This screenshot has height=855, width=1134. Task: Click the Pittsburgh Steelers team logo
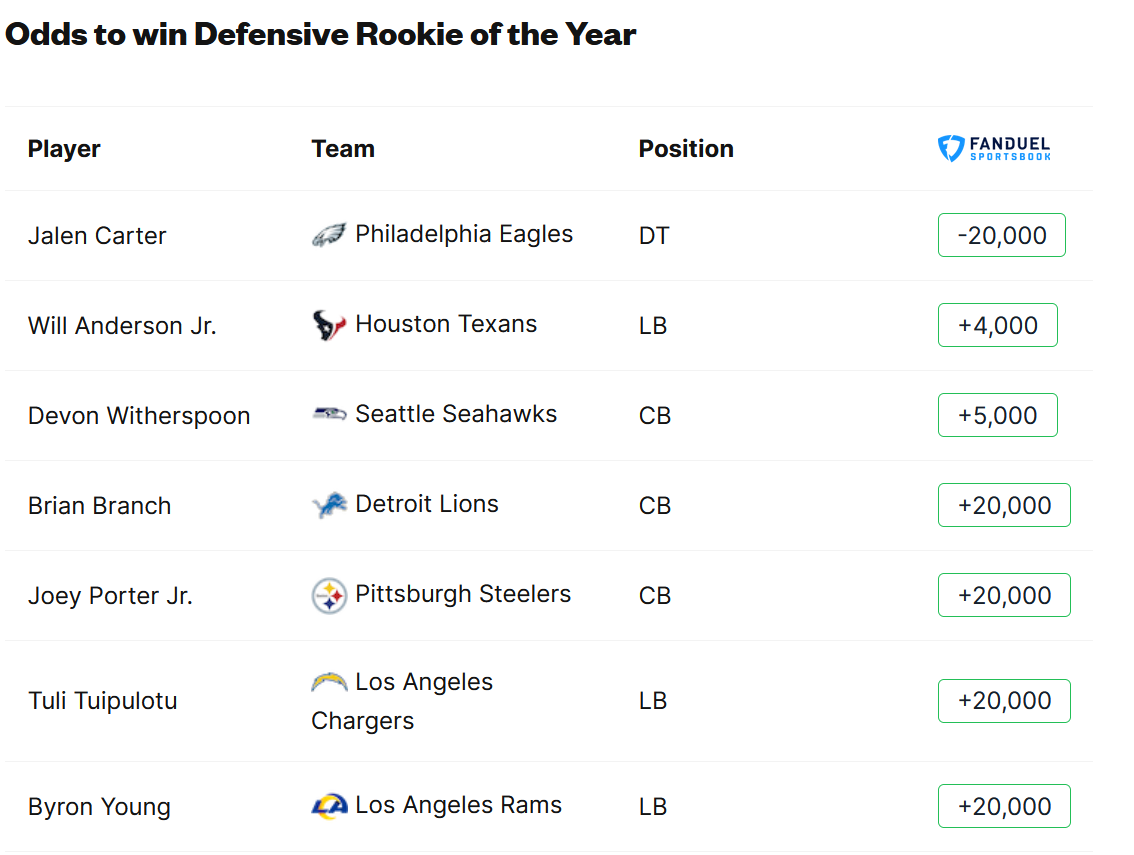tap(329, 595)
